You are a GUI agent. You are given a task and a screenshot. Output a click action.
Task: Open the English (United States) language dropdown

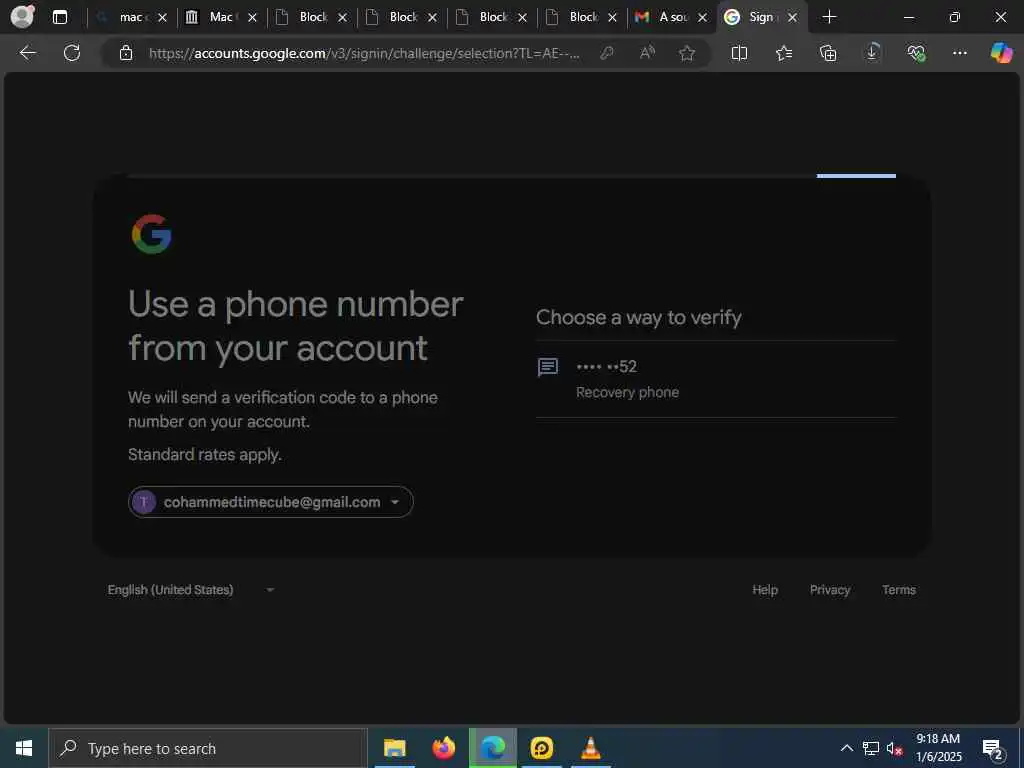click(191, 590)
